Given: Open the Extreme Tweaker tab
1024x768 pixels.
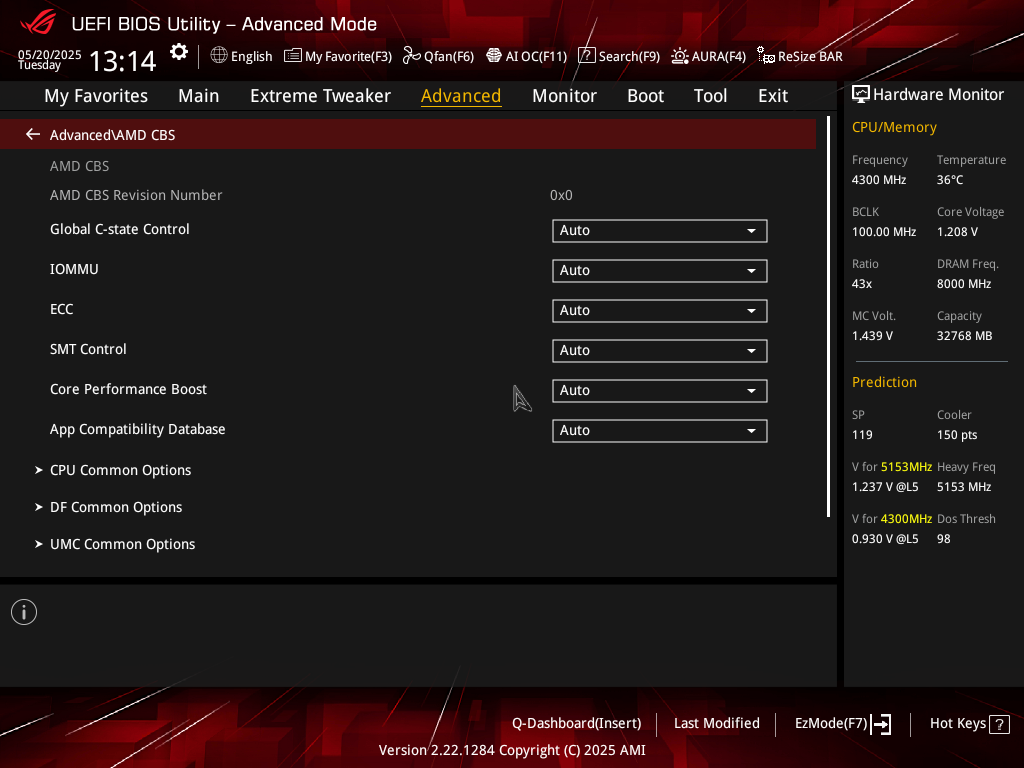Looking at the screenshot, I should tap(320, 96).
